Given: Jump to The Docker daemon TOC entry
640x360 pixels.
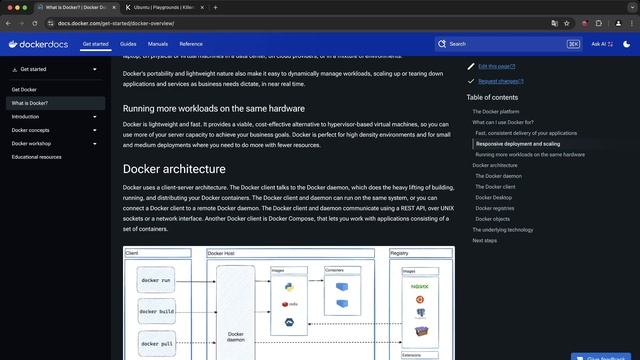Looking at the screenshot, I should click(x=498, y=176).
